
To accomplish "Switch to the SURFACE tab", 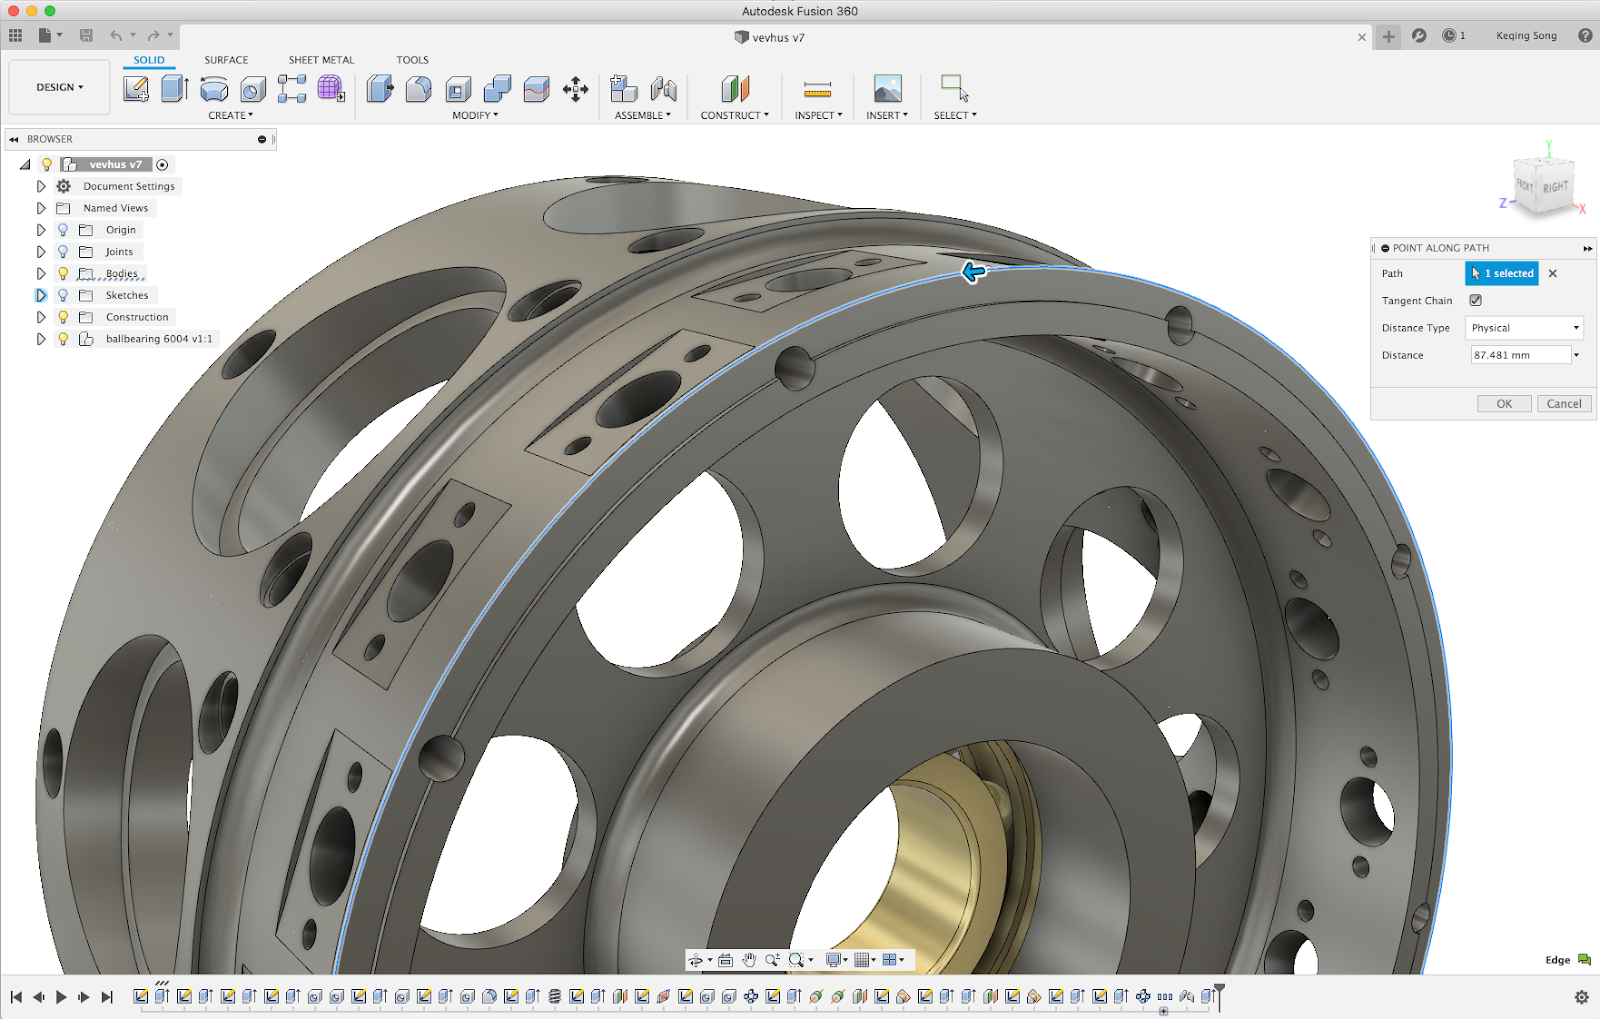I will point(226,60).
